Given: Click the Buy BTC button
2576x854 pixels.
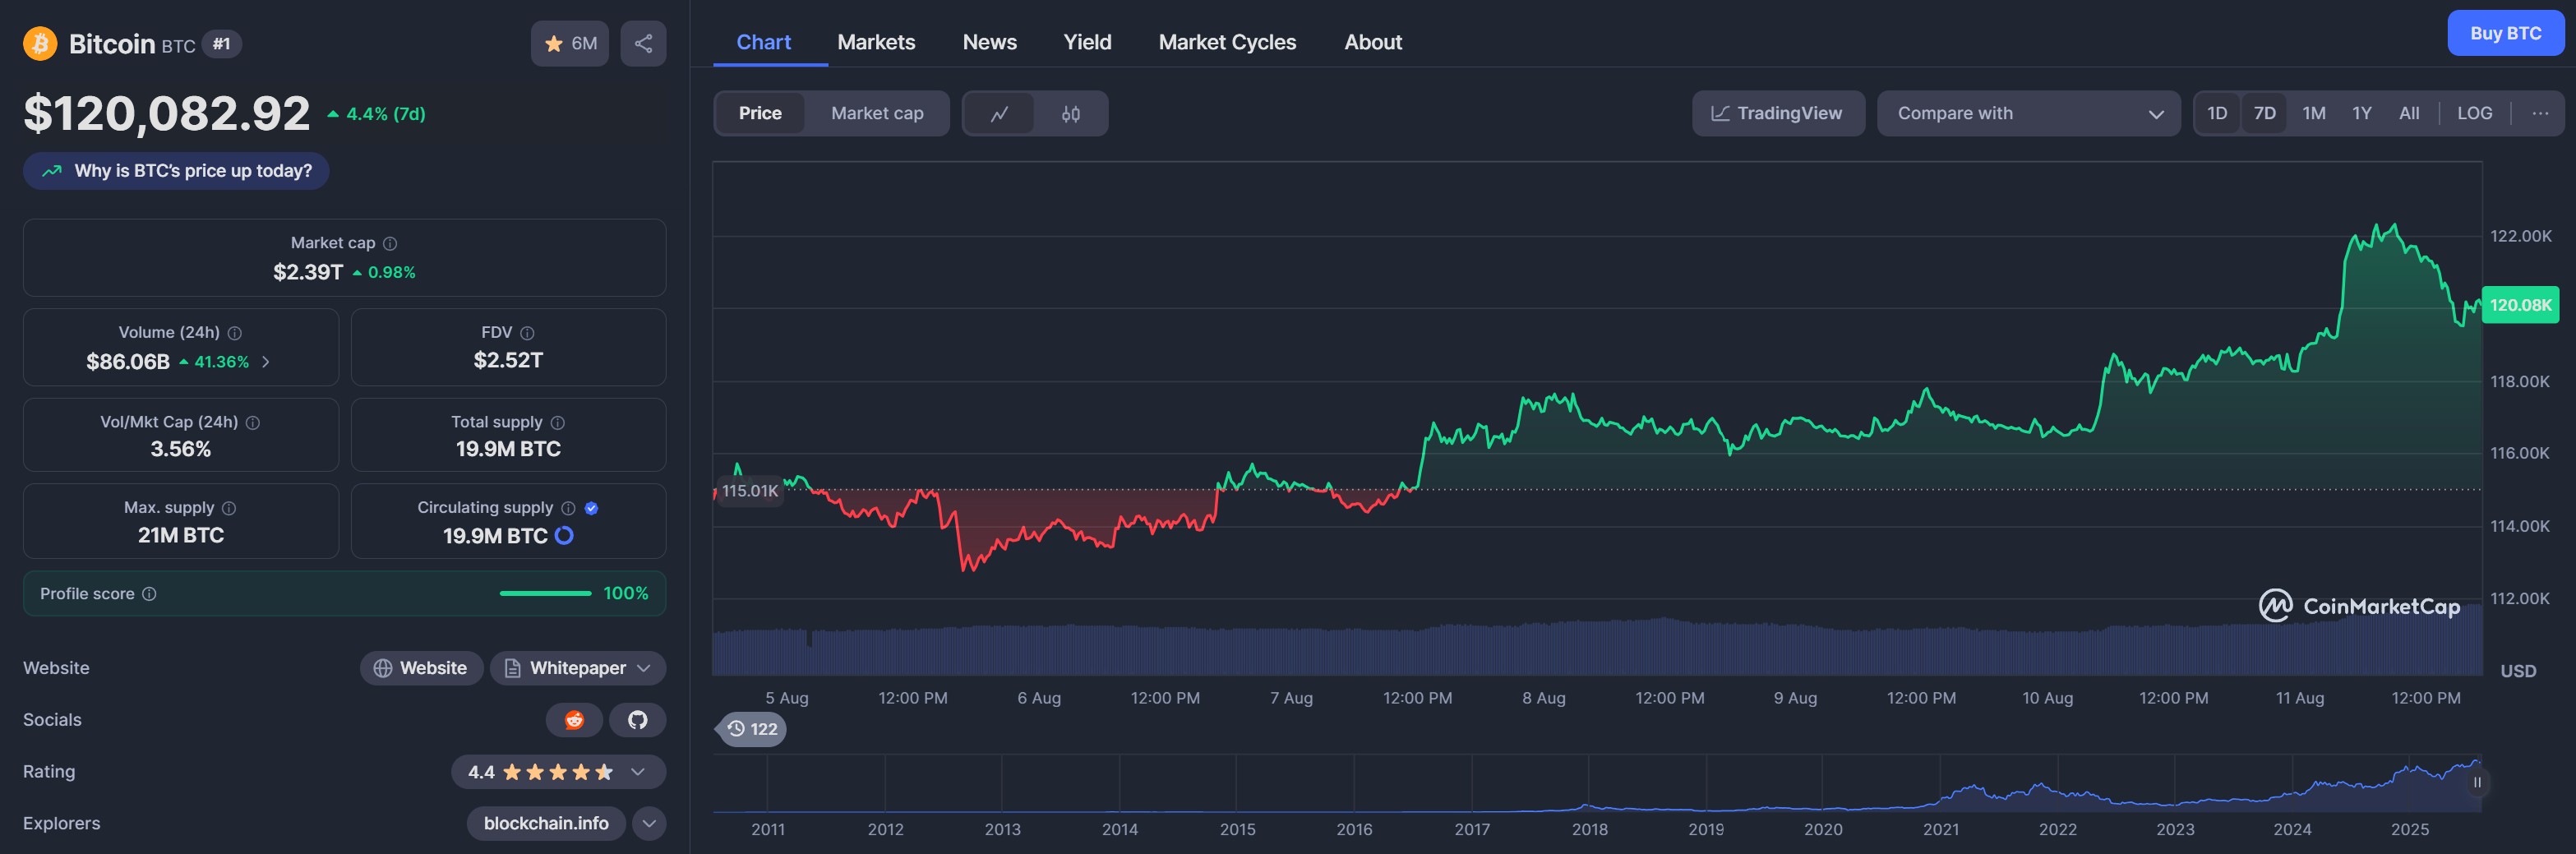Looking at the screenshot, I should point(2504,33).
